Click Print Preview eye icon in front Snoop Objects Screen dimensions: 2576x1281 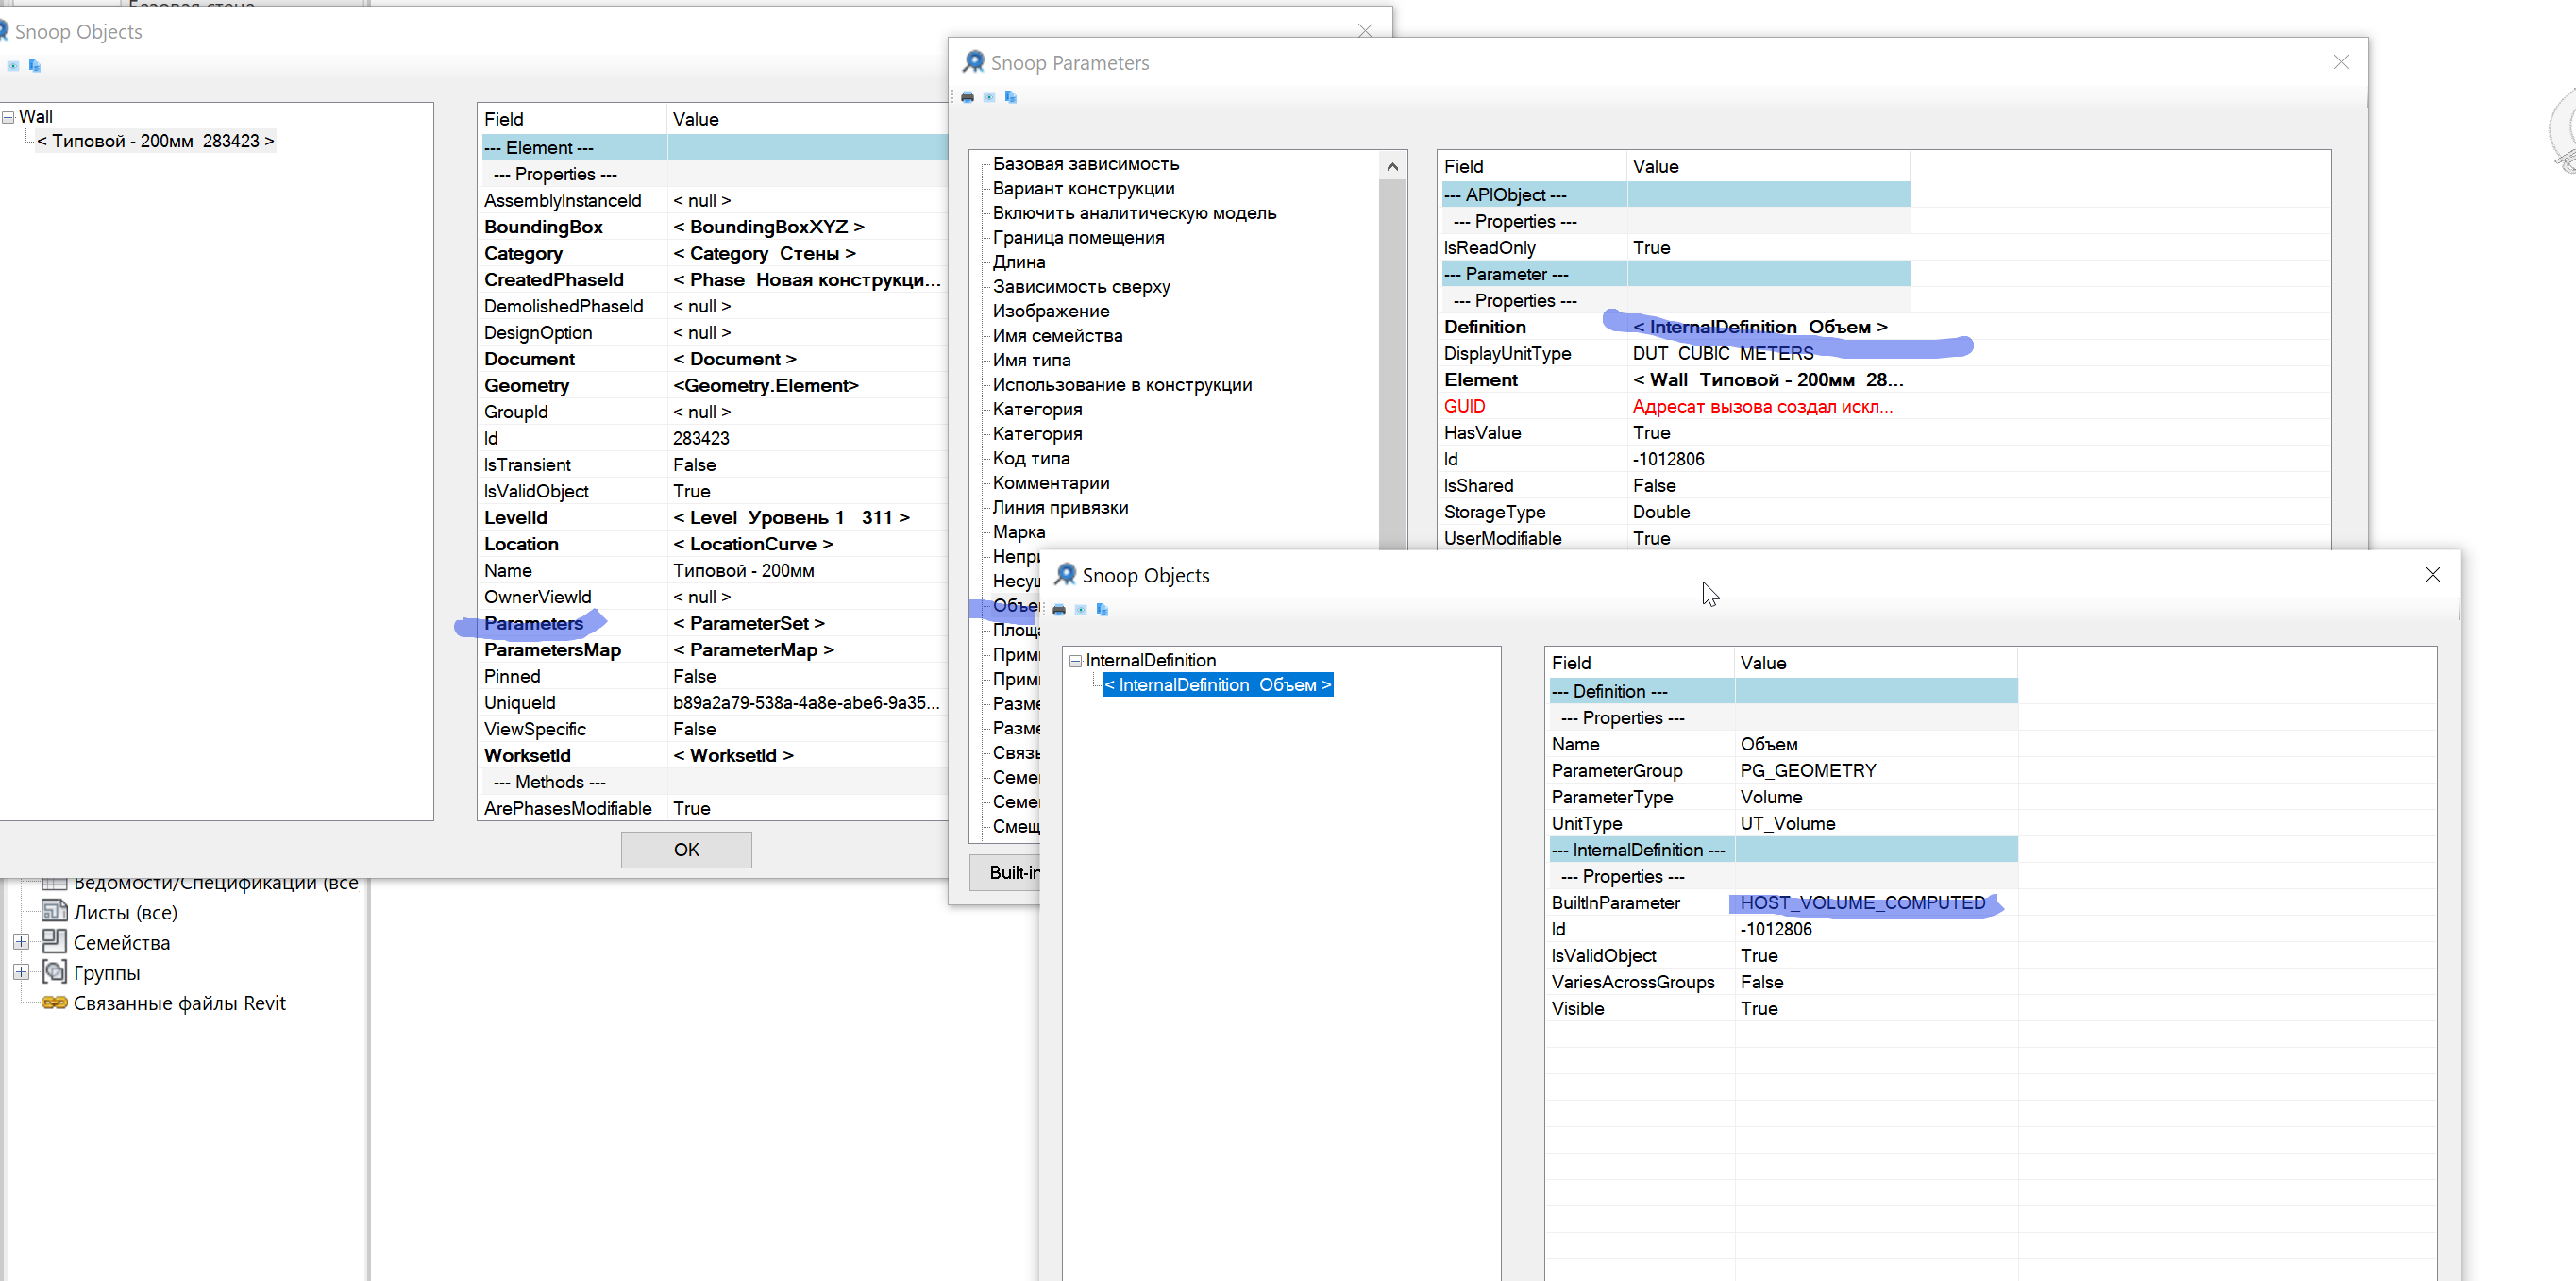[x=1081, y=609]
